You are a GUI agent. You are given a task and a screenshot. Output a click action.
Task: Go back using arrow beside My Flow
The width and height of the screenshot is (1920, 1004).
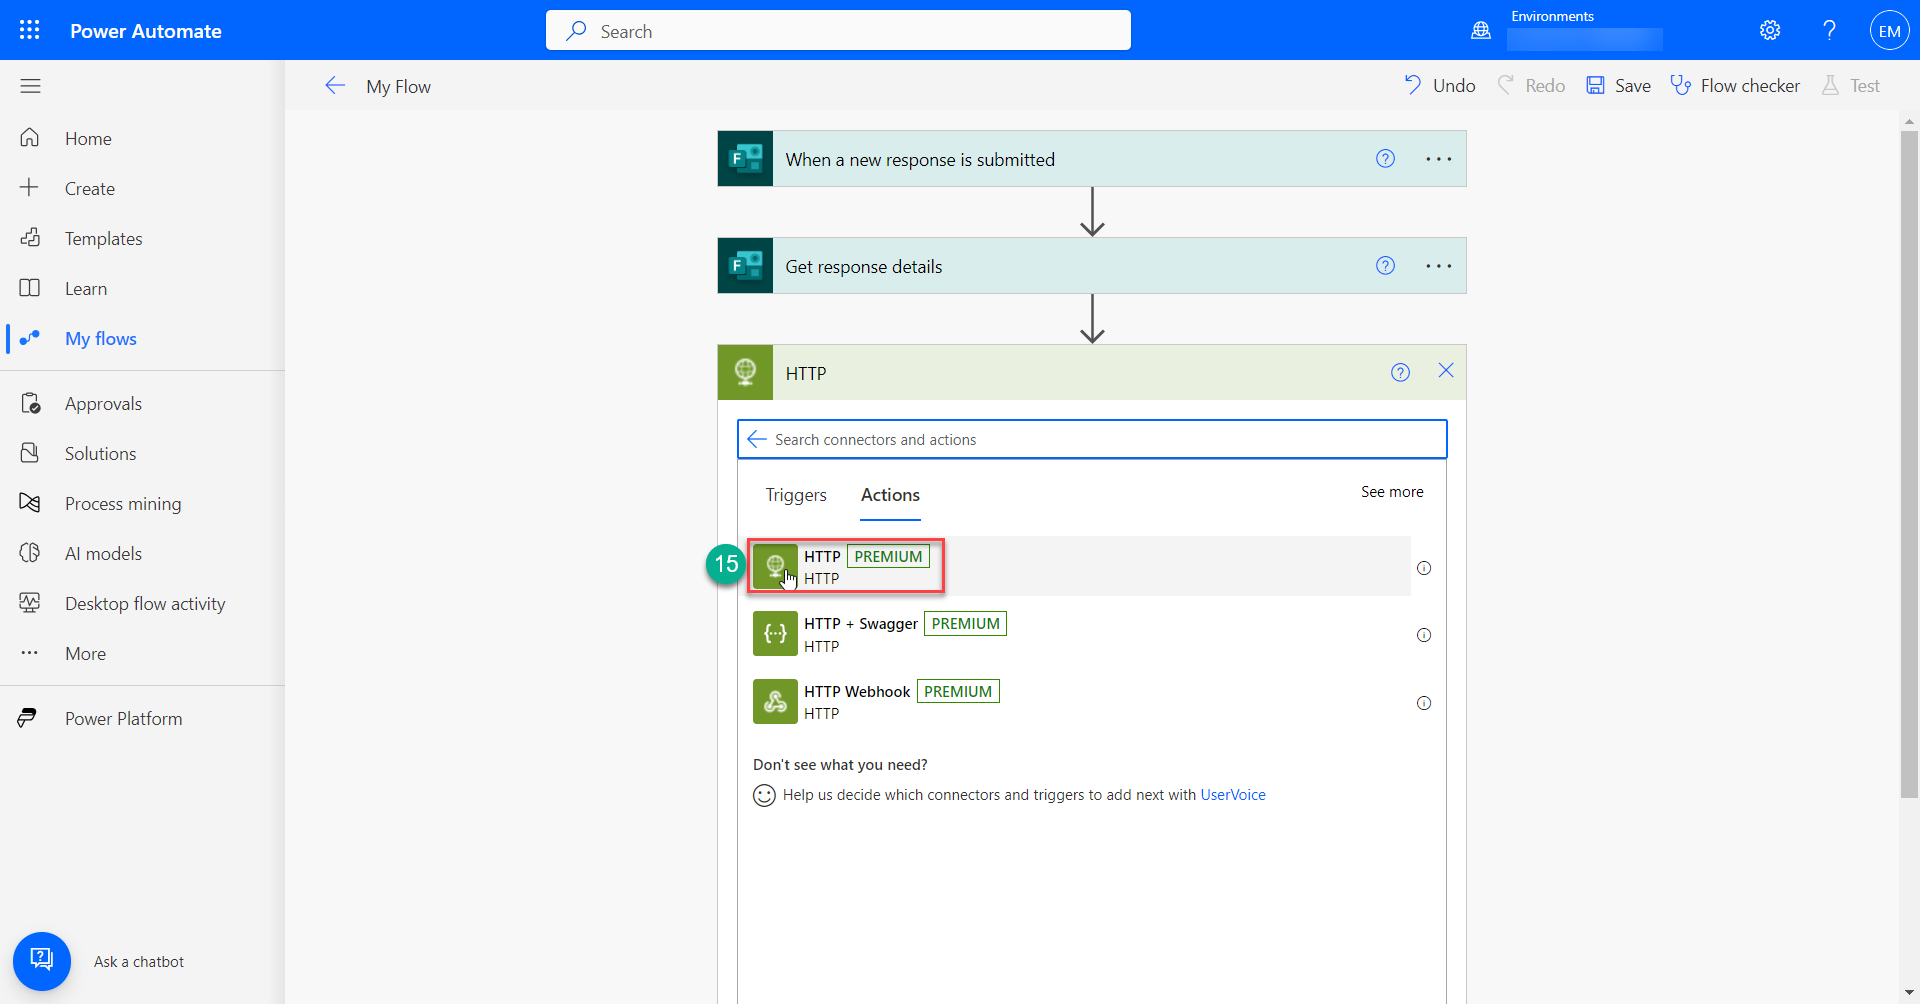(x=335, y=86)
